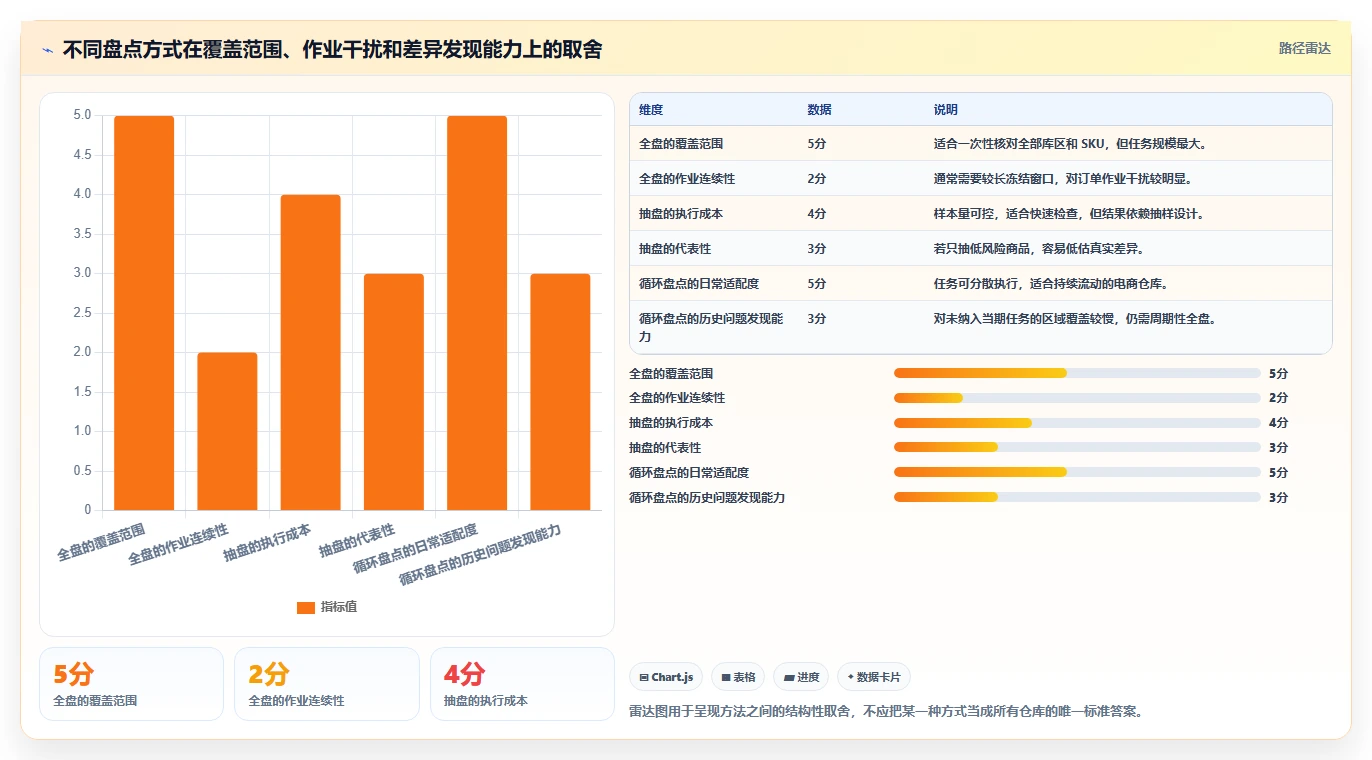
Task: Click the 4分 value in the table
Action: pyautogui.click(x=816, y=213)
